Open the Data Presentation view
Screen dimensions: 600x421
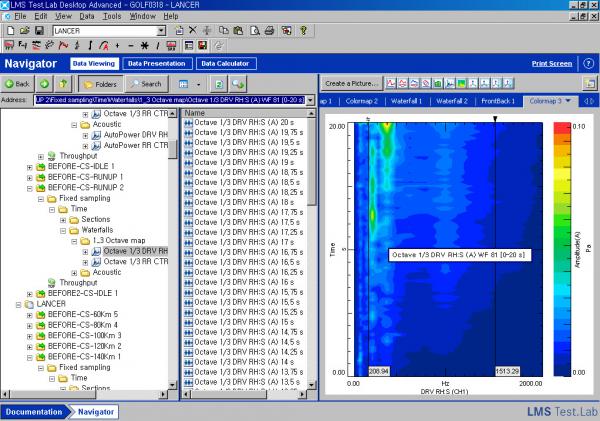(x=157, y=64)
